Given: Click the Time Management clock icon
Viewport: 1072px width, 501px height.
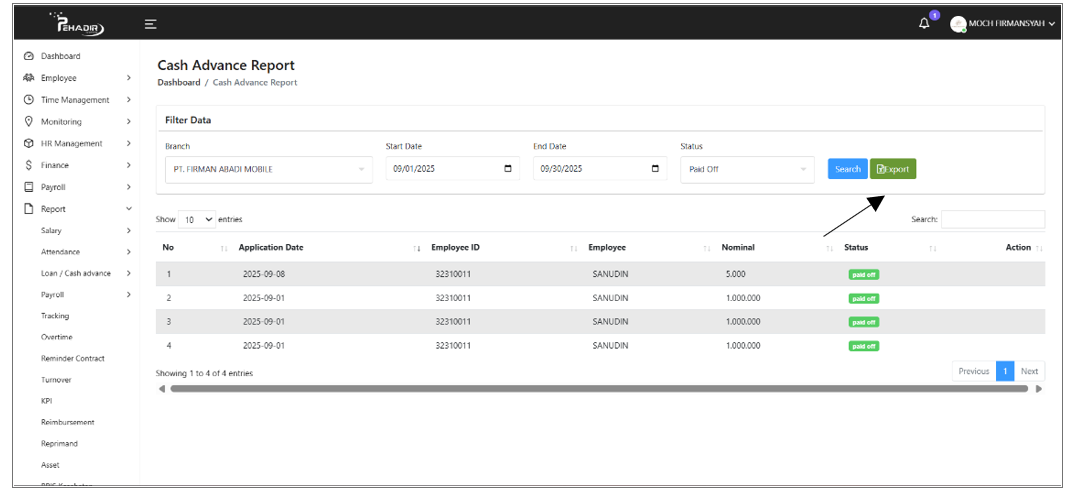Looking at the screenshot, I should (x=29, y=100).
